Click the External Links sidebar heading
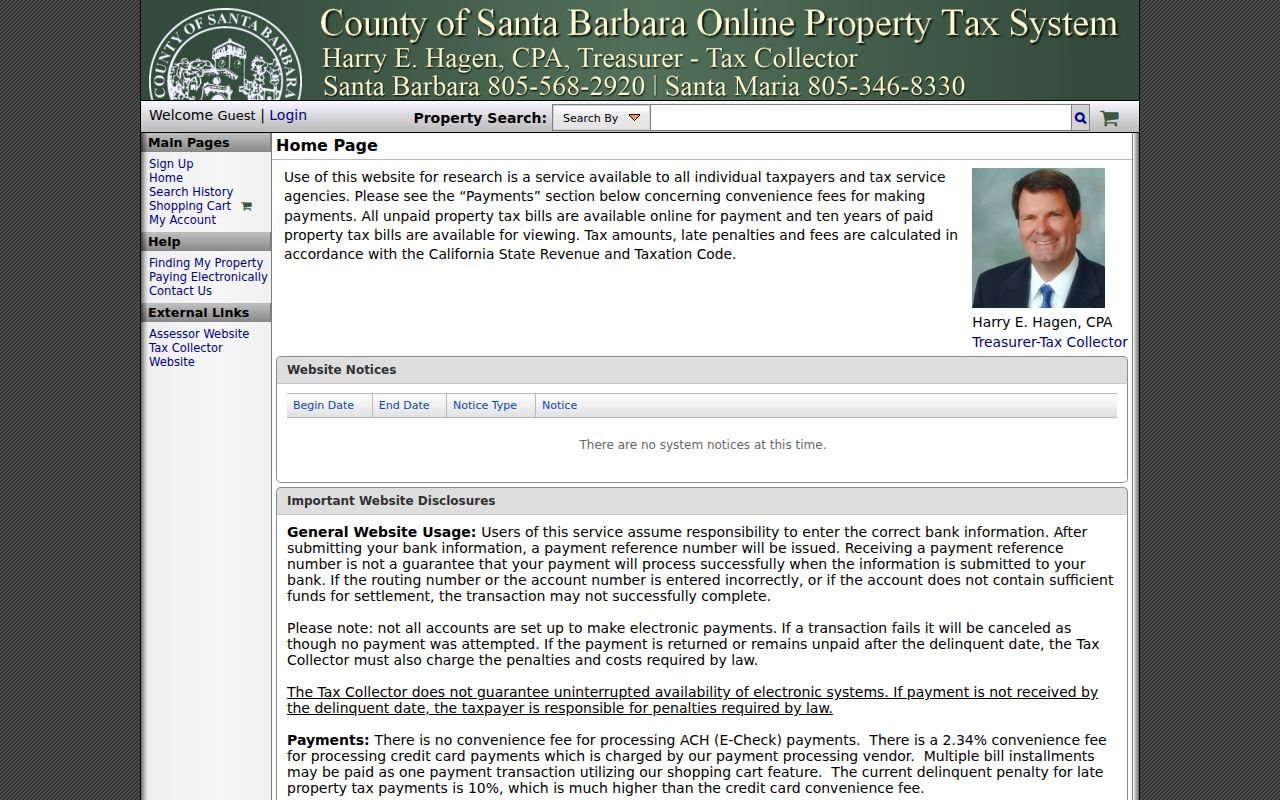This screenshot has height=800, width=1280. (206, 313)
